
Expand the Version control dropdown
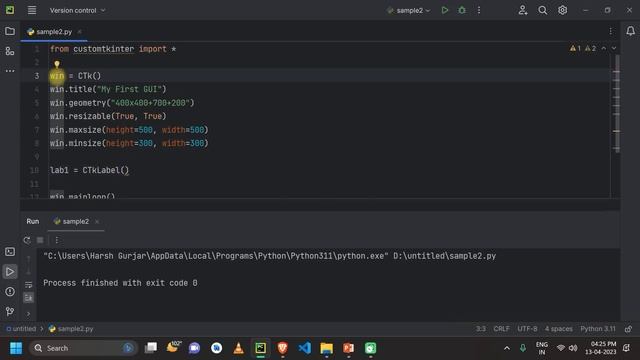(77, 10)
